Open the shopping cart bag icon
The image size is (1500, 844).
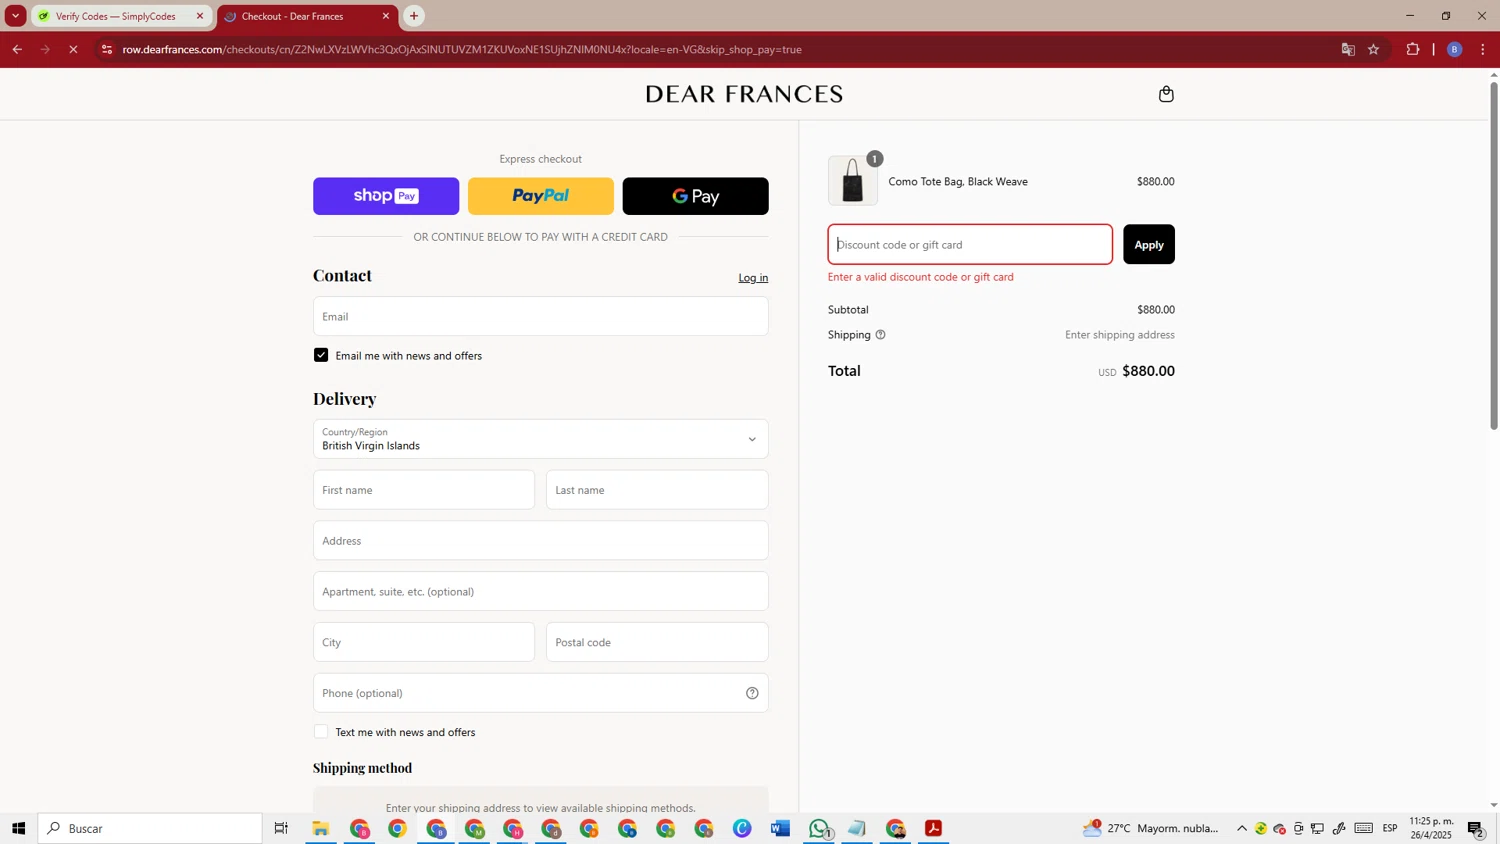[1166, 94]
